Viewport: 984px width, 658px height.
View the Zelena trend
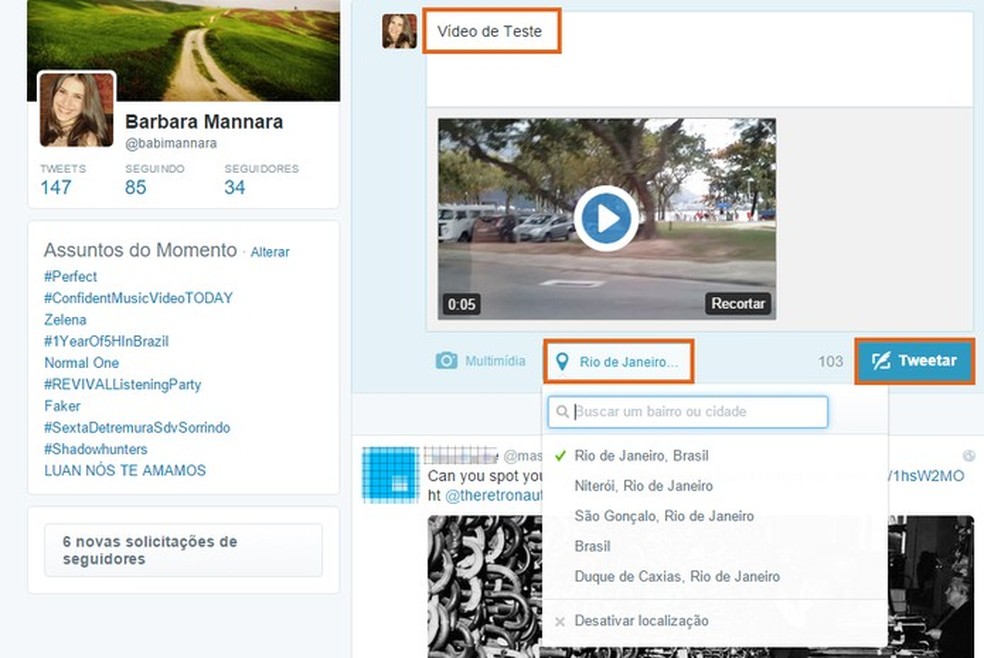click(65, 320)
